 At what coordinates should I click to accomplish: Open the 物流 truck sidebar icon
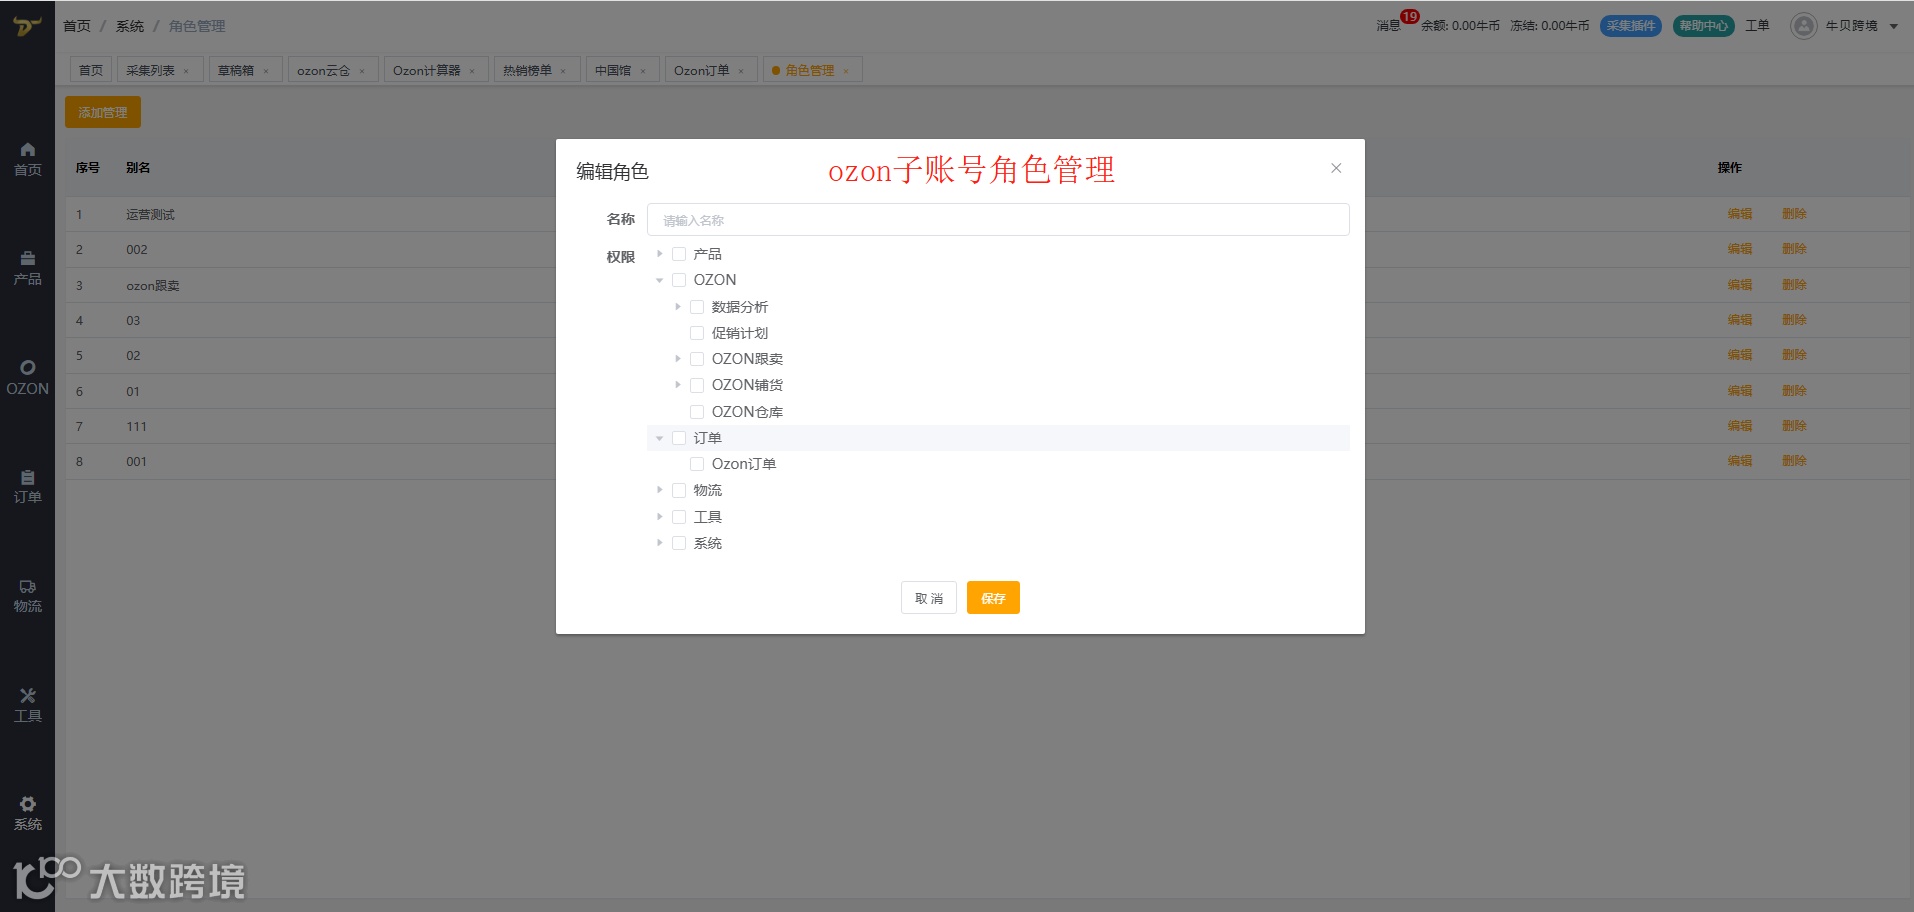pos(28,587)
